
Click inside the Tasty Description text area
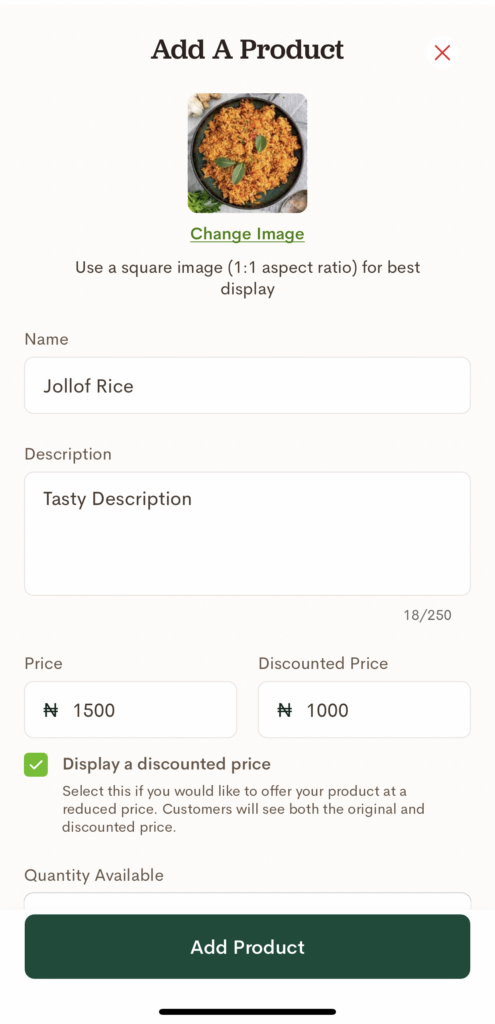(x=248, y=534)
